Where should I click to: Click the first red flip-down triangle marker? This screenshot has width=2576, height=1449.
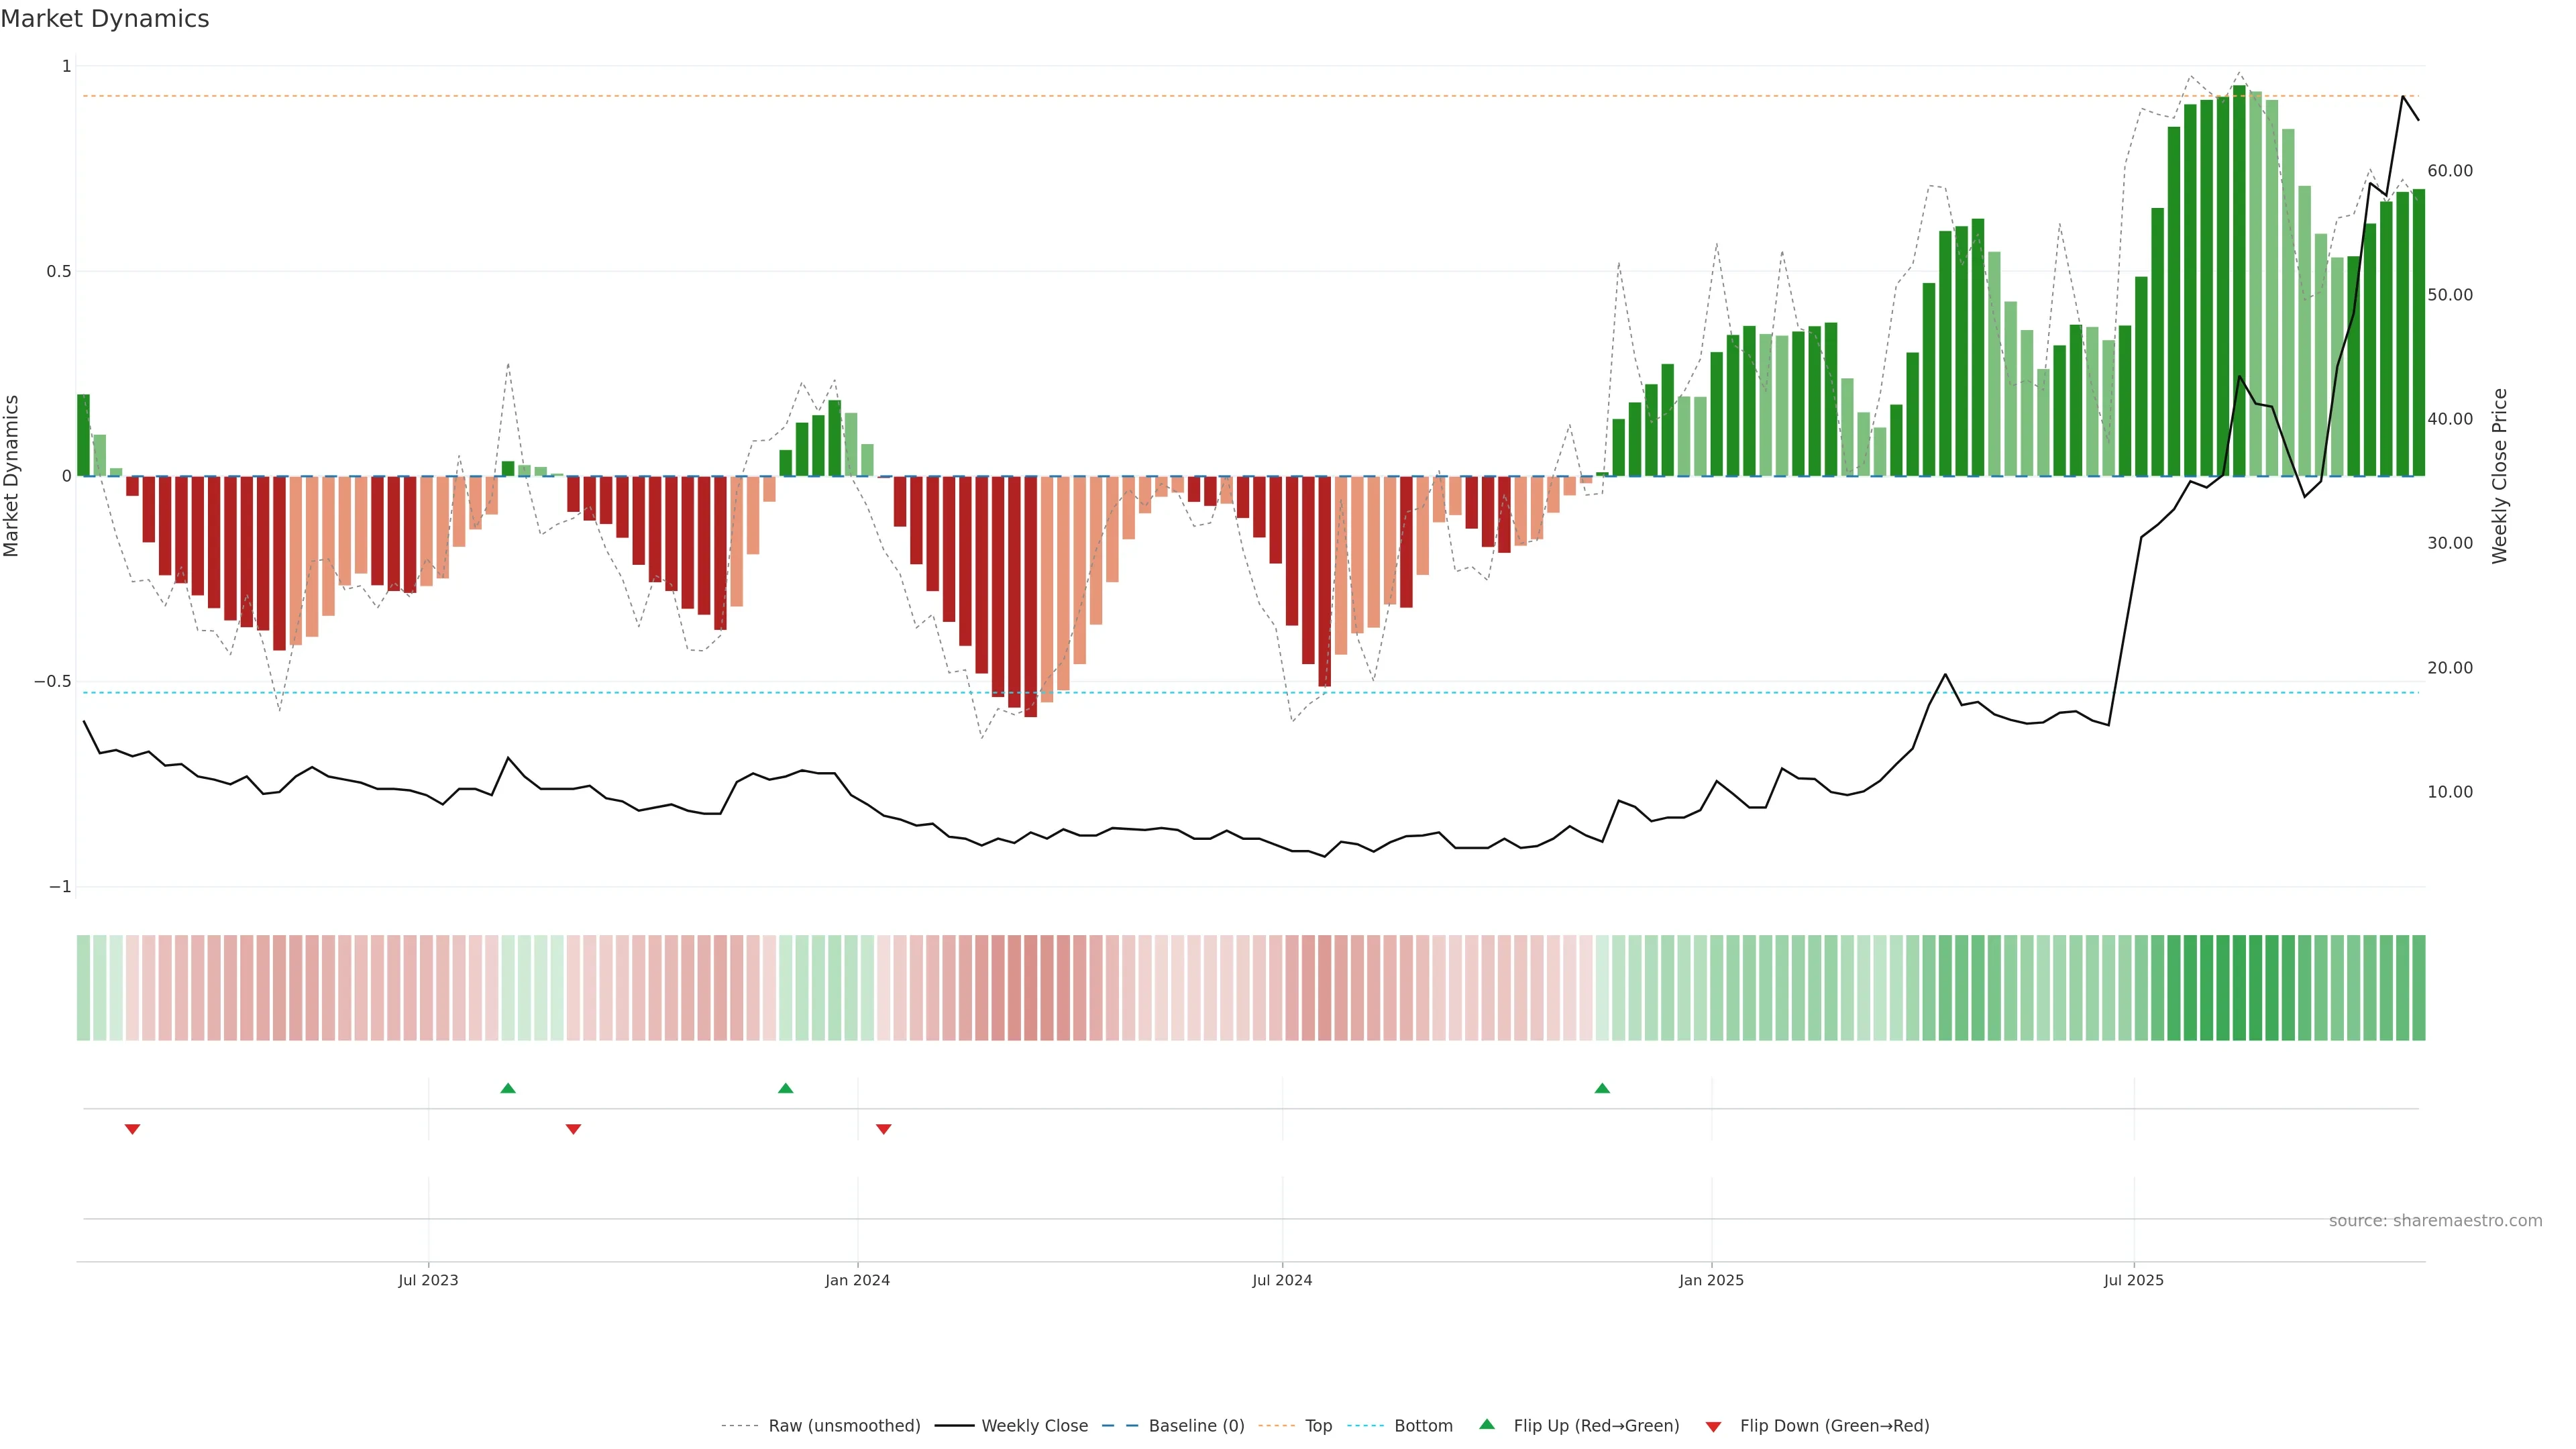click(132, 1129)
